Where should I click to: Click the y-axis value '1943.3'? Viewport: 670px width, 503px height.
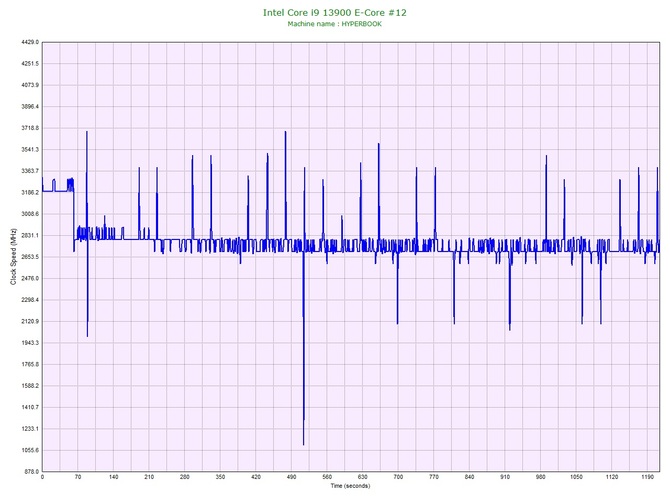click(30, 343)
